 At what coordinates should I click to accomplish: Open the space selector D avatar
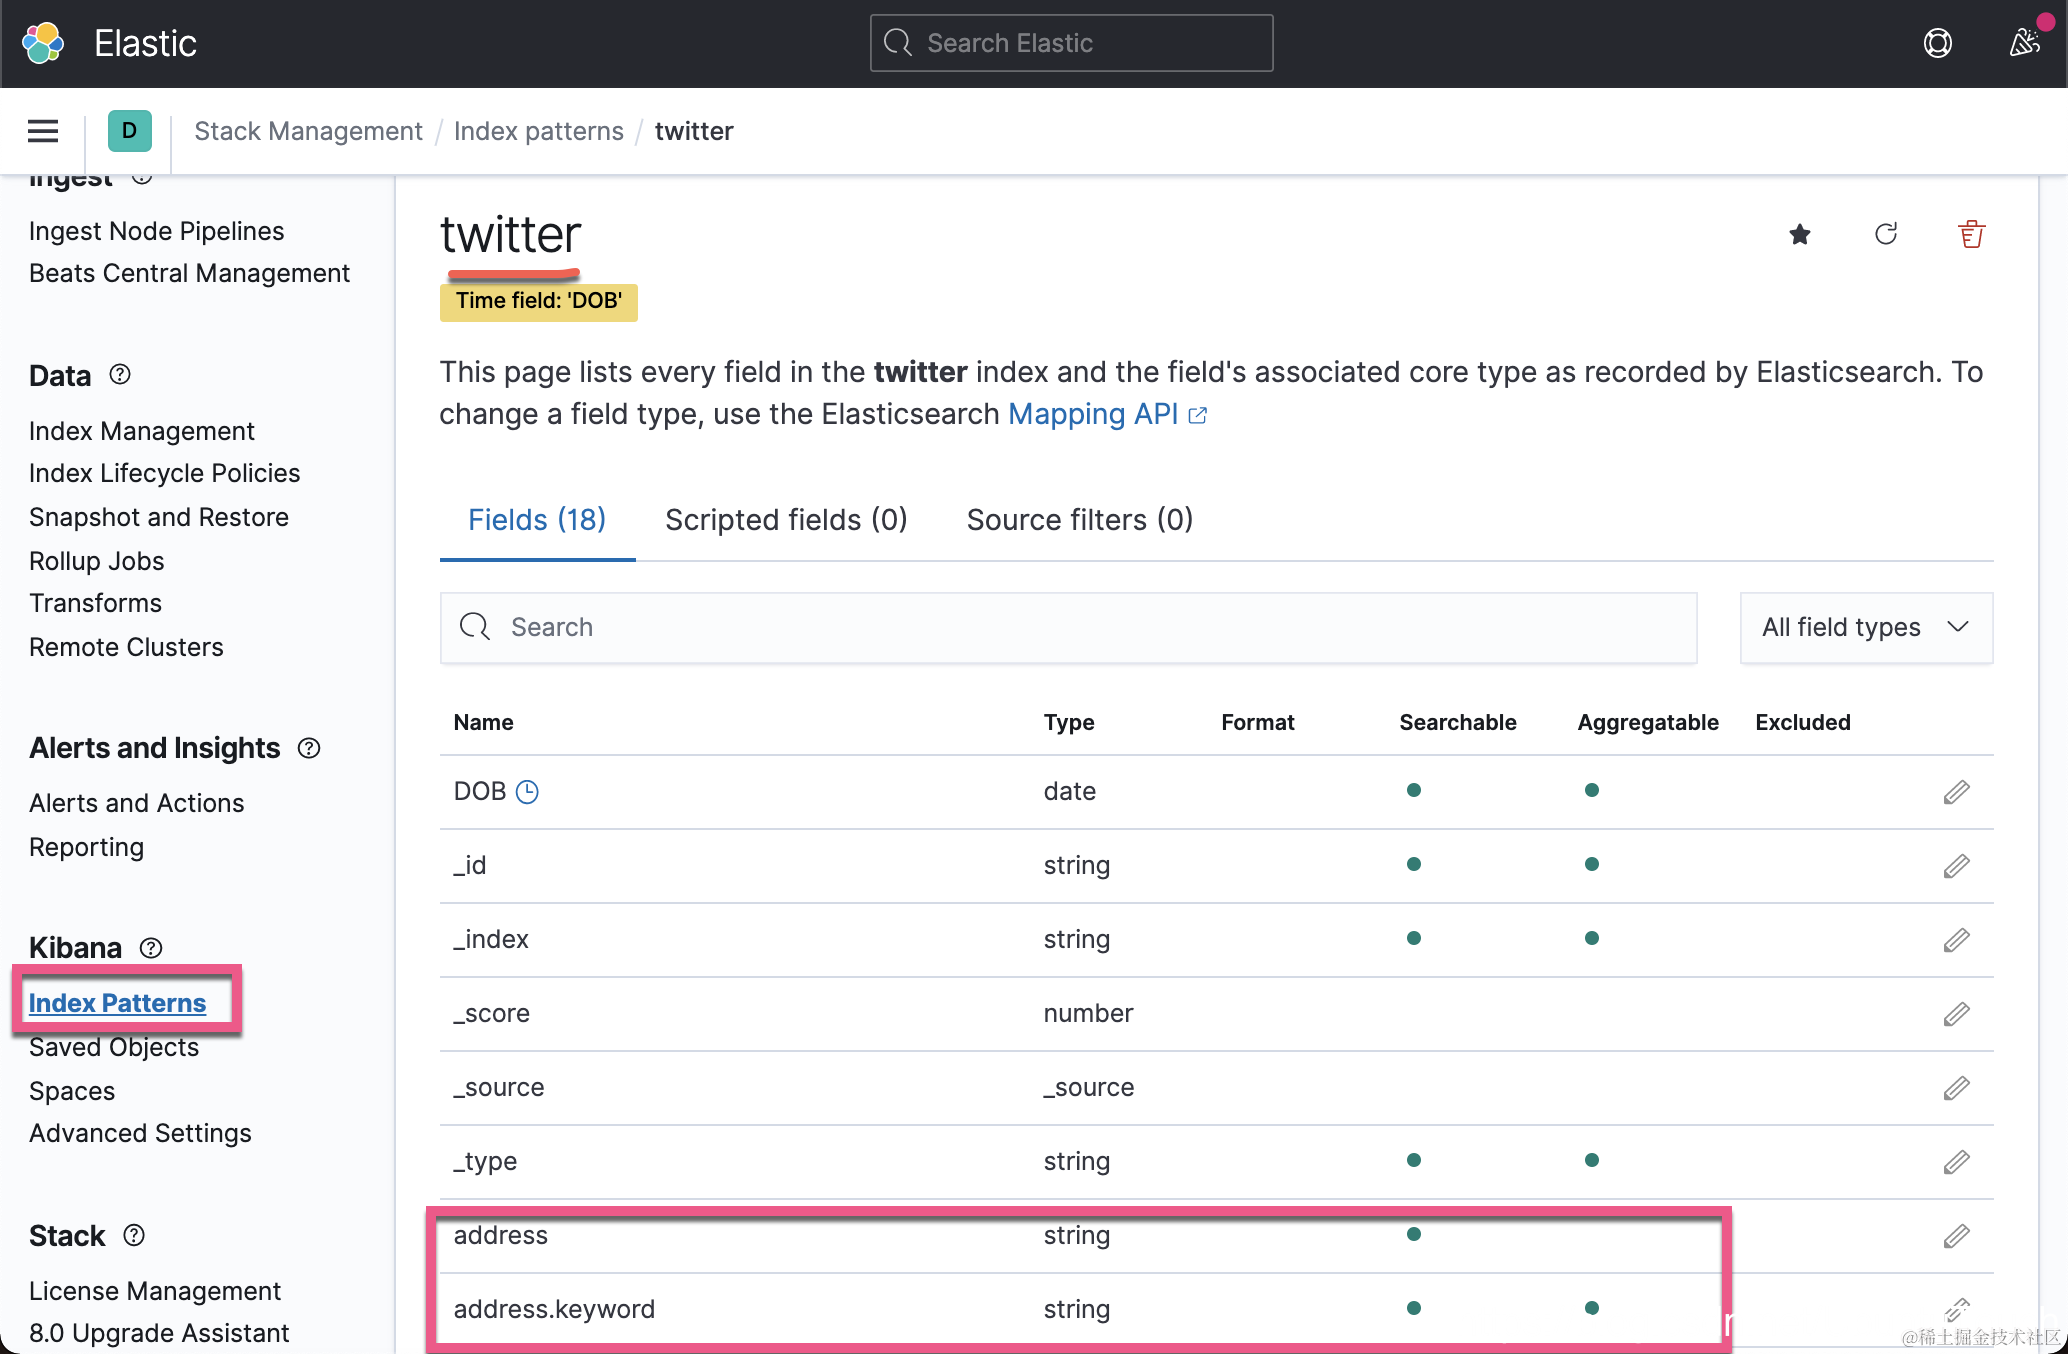coord(129,131)
